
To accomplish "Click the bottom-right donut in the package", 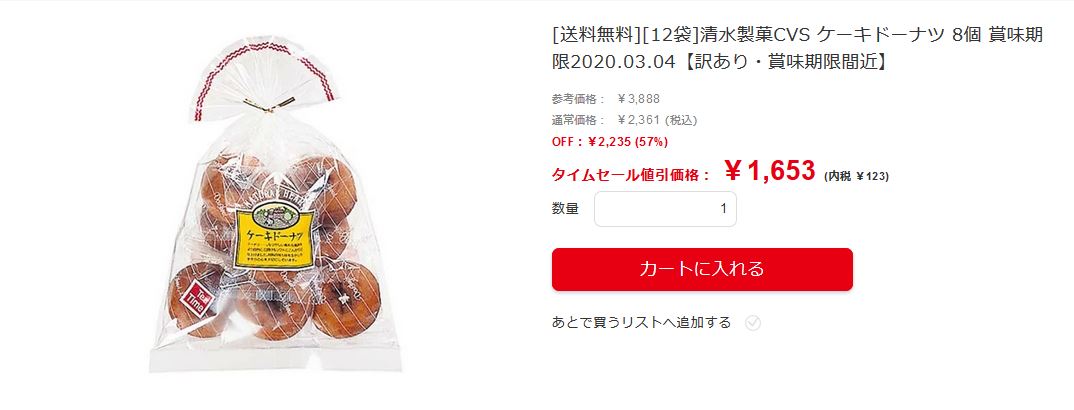I will (x=346, y=300).
